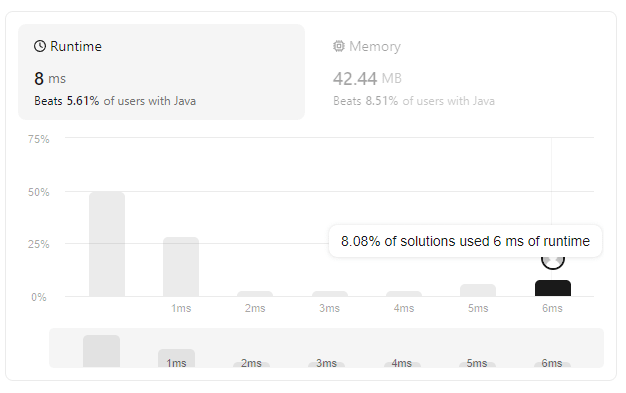
Task: Click the 8 ms runtime value
Action: point(50,78)
